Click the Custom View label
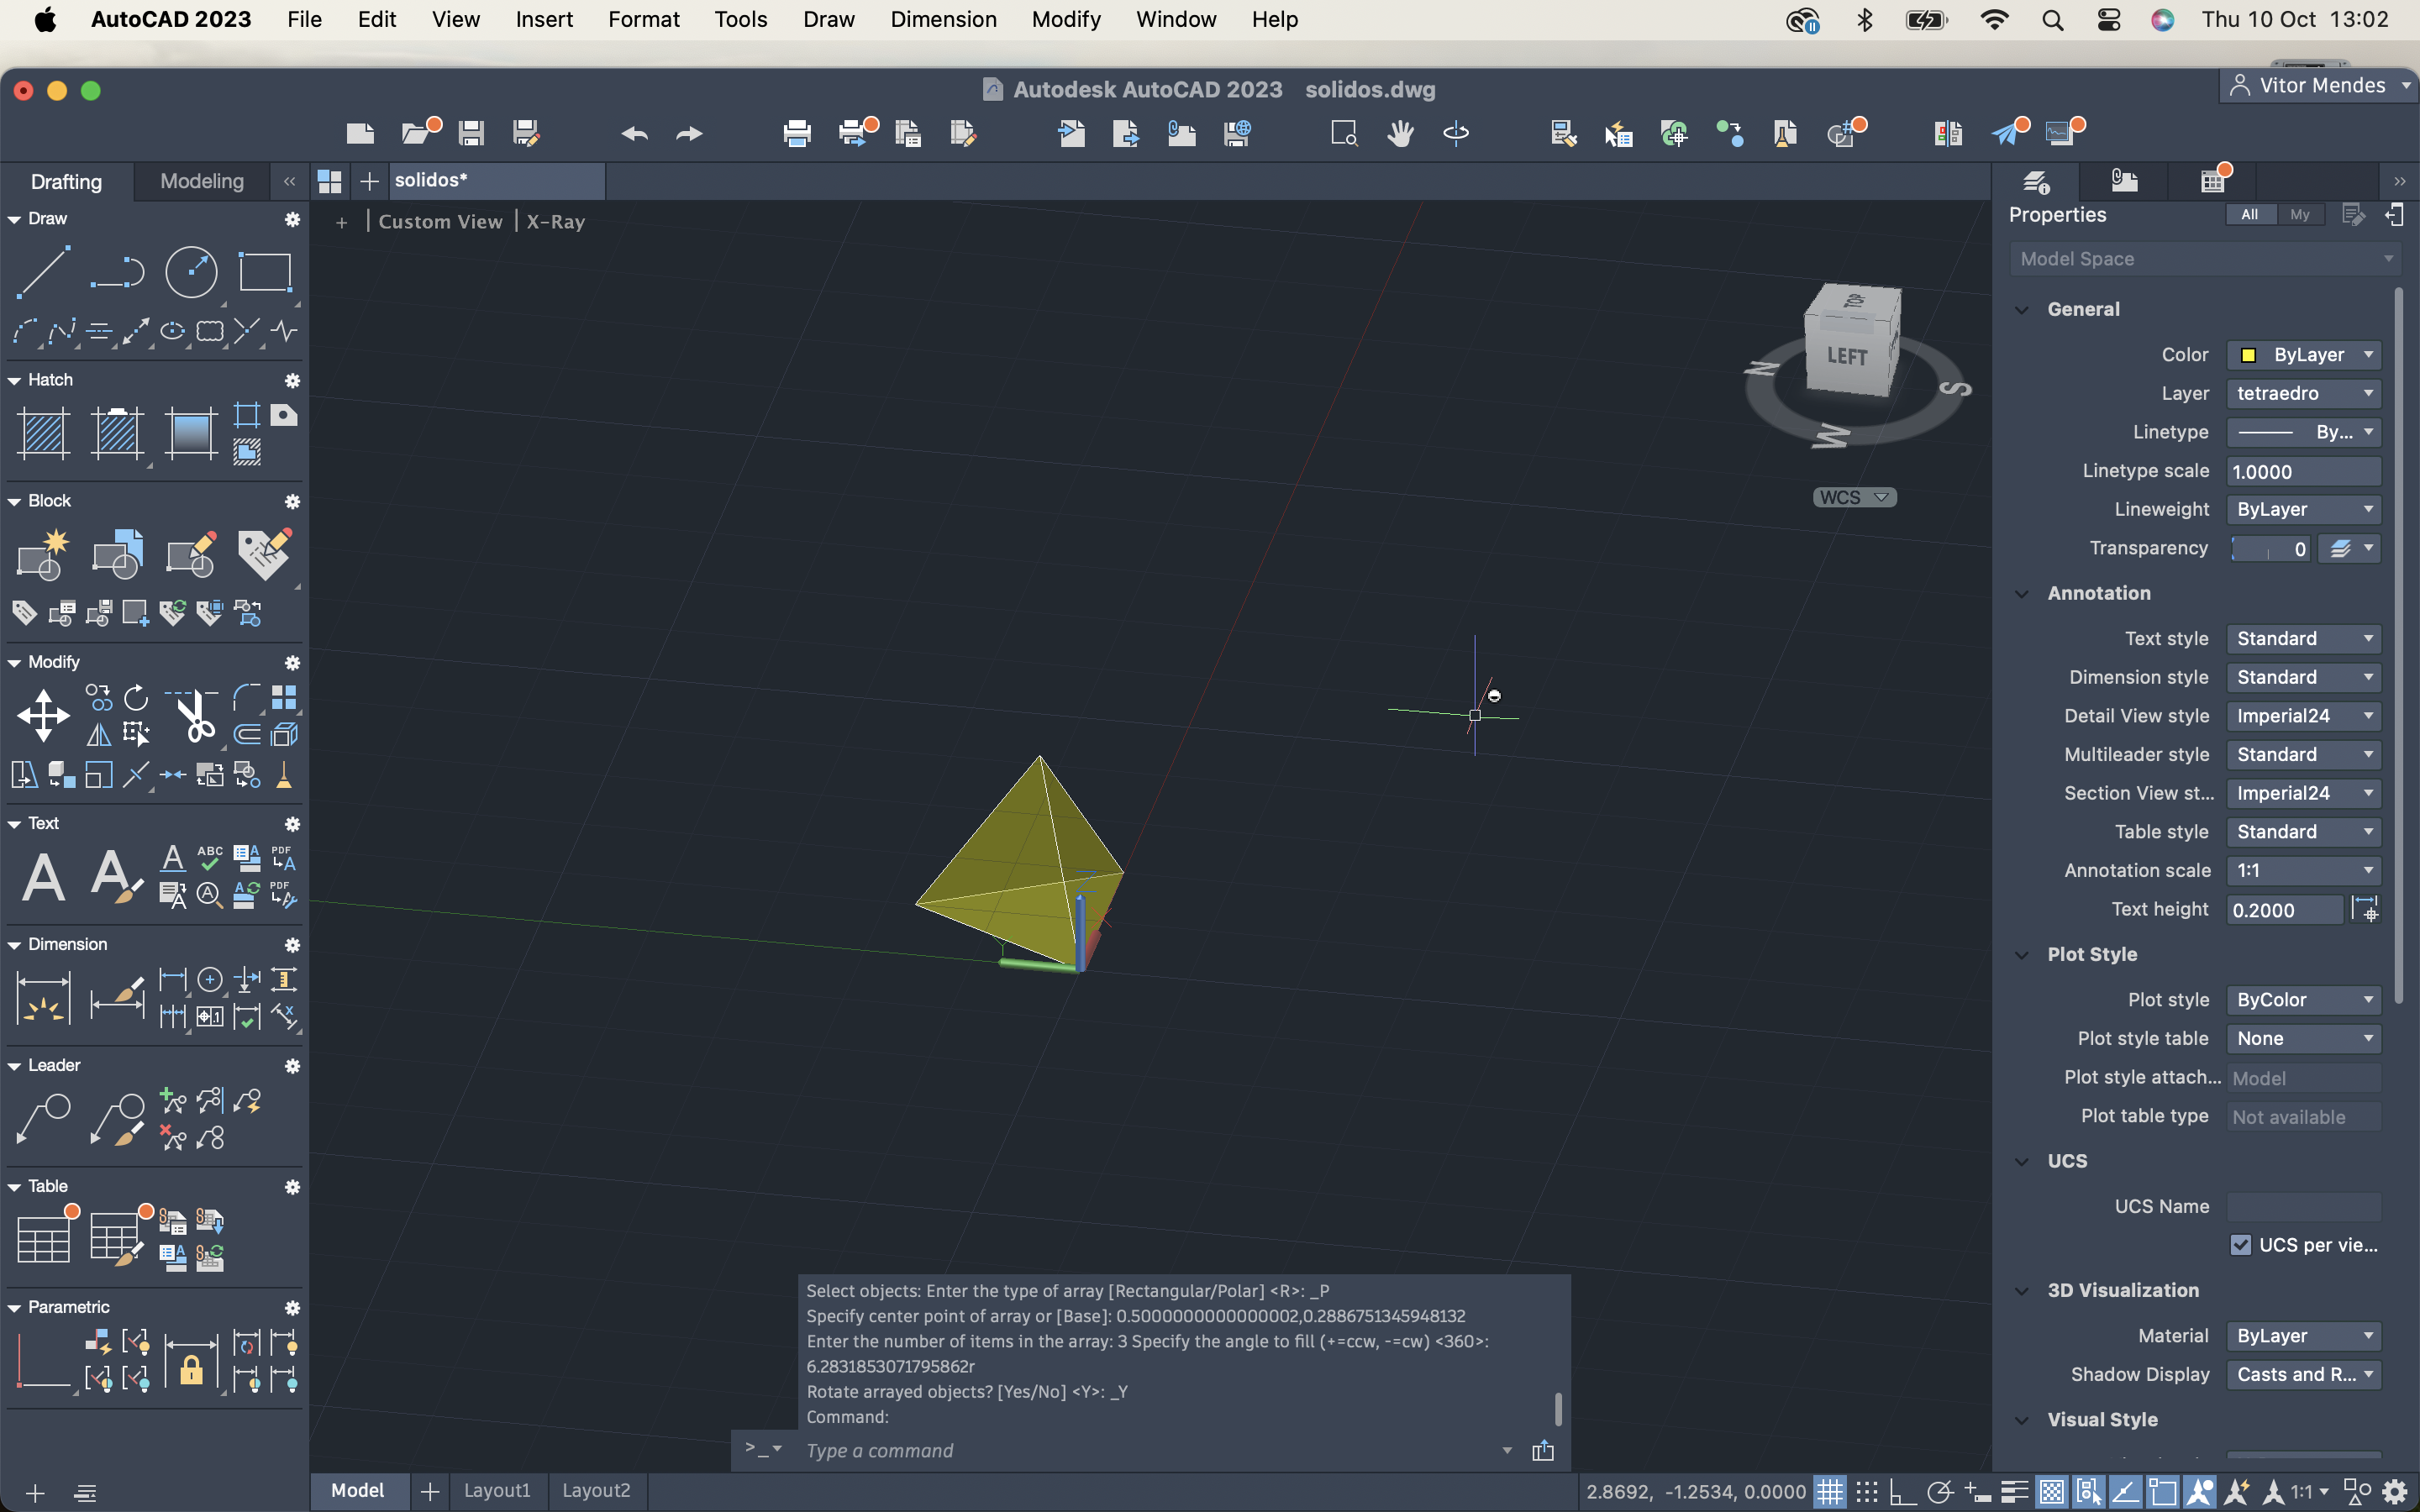The width and height of the screenshot is (2420, 1512). click(x=440, y=222)
